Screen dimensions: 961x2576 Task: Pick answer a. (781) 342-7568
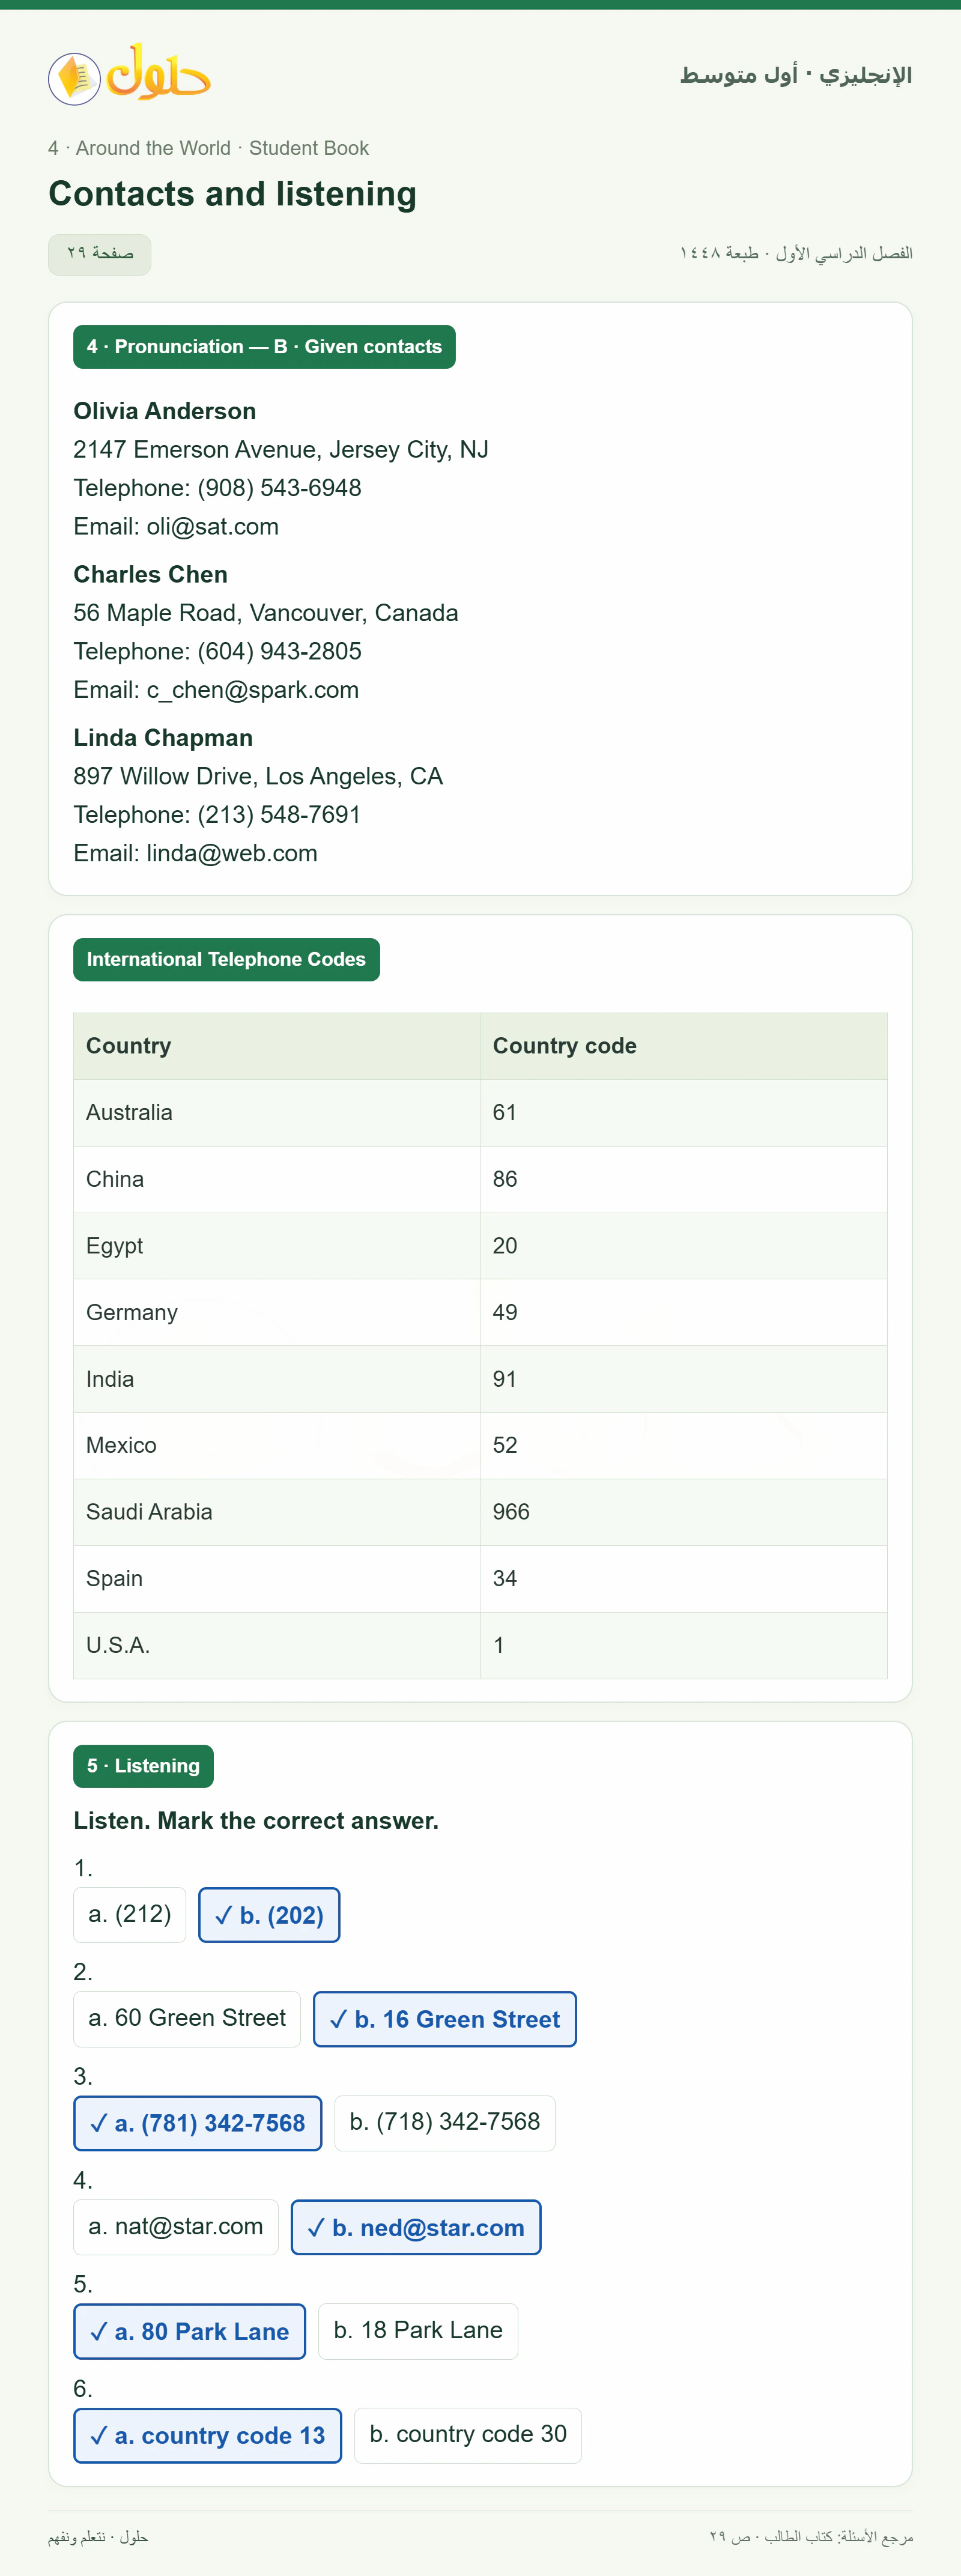point(198,2122)
